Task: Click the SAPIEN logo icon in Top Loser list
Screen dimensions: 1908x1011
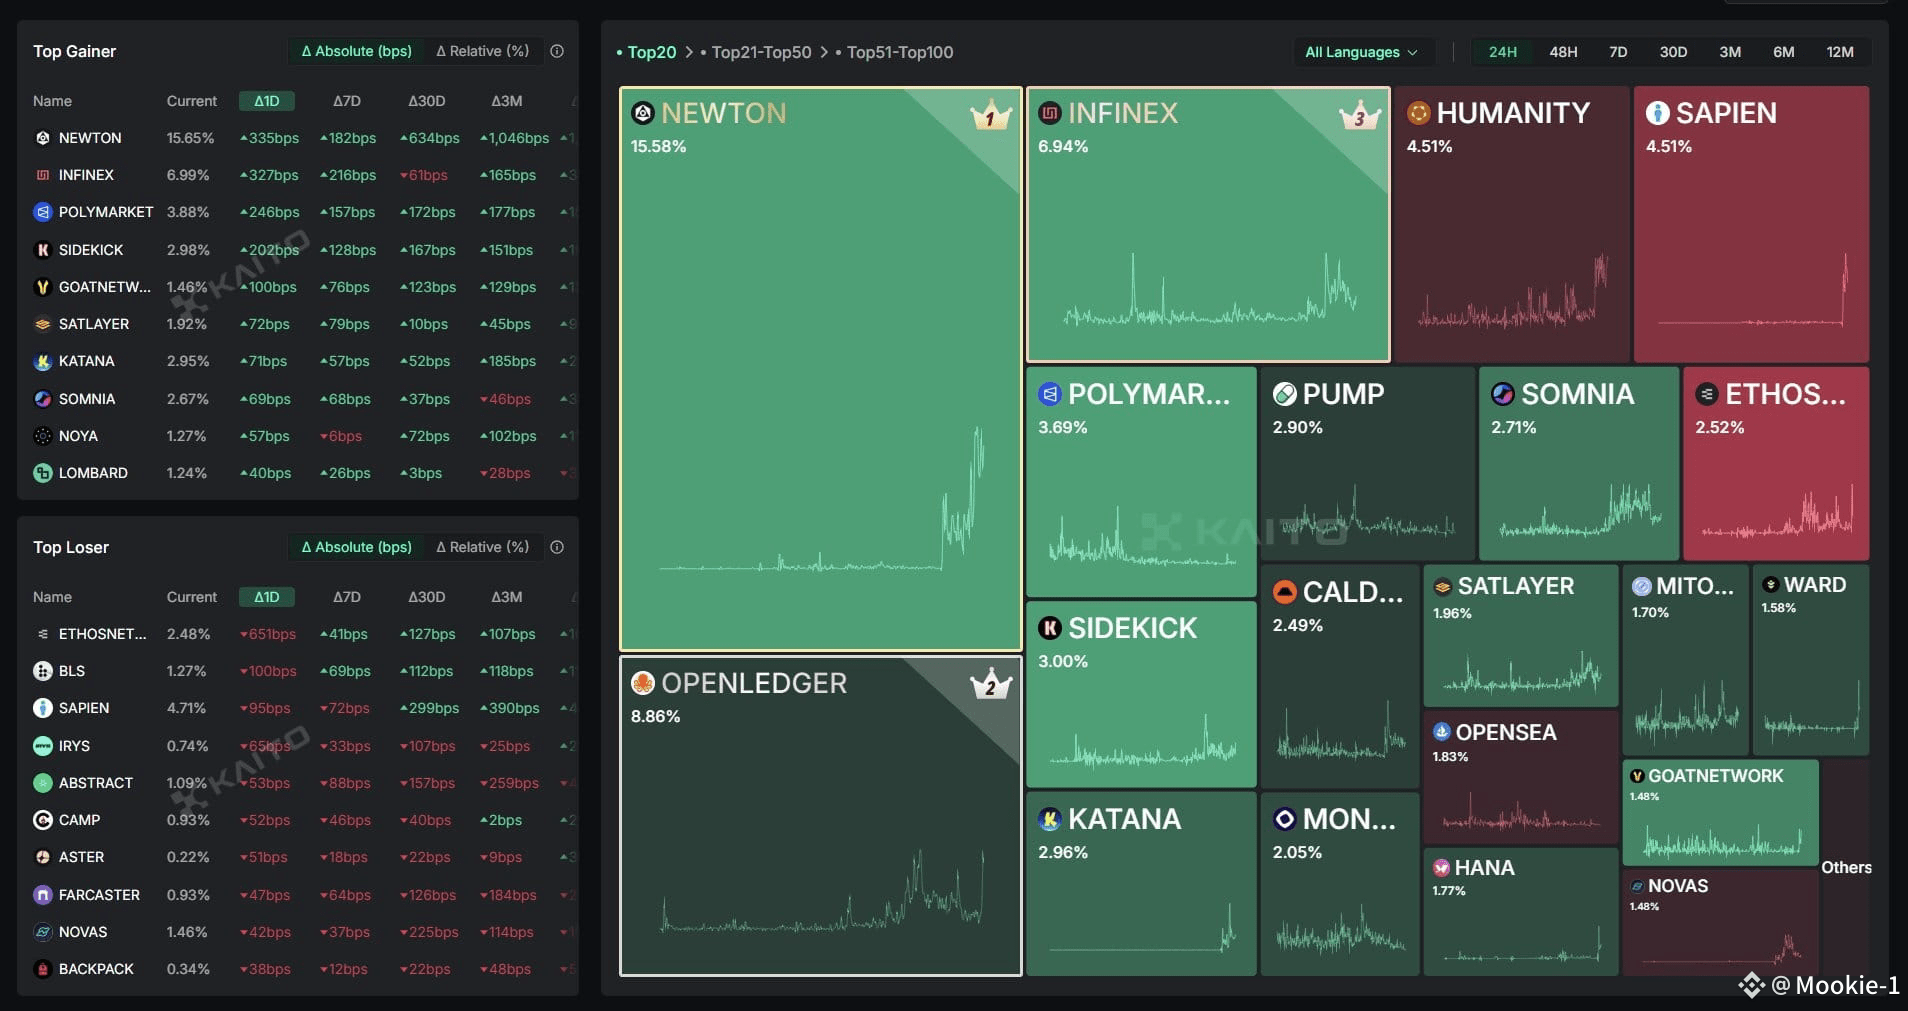Action: (42, 708)
